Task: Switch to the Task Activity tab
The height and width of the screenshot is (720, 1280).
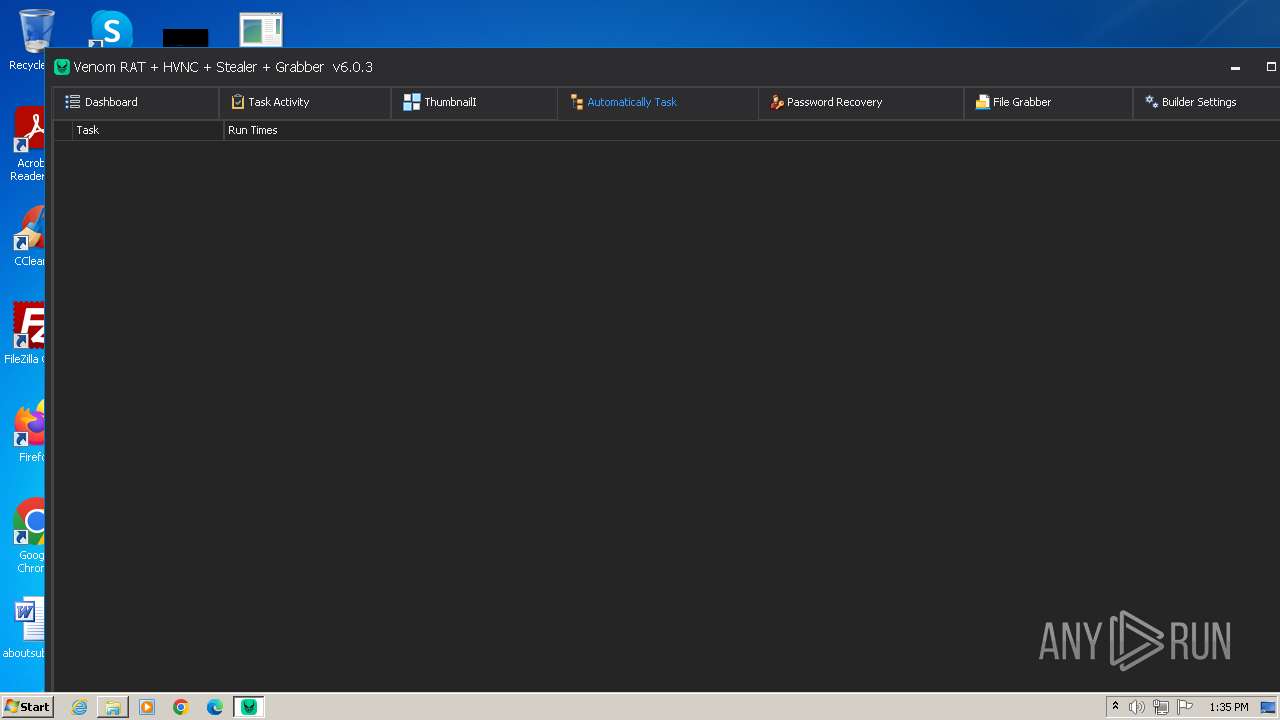Action: [x=305, y=102]
